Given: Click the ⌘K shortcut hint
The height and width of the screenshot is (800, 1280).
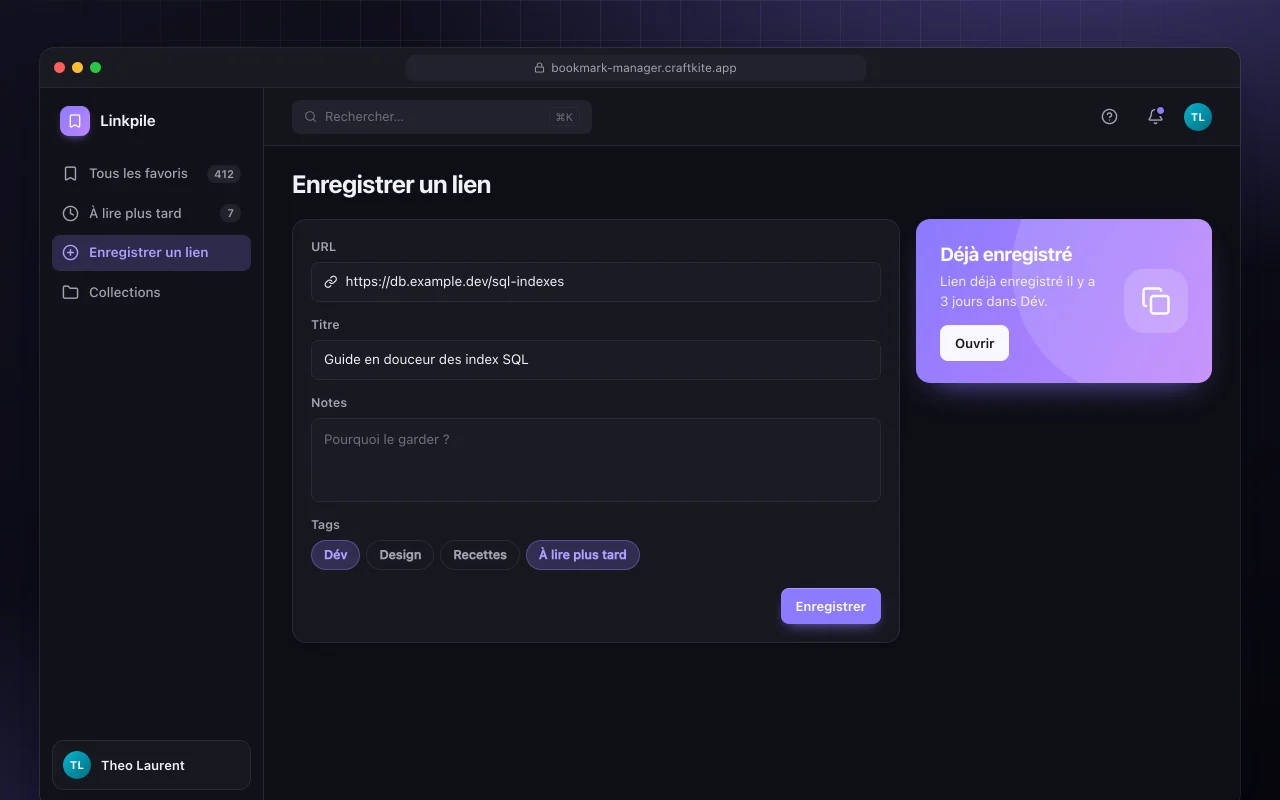Looking at the screenshot, I should 564,117.
